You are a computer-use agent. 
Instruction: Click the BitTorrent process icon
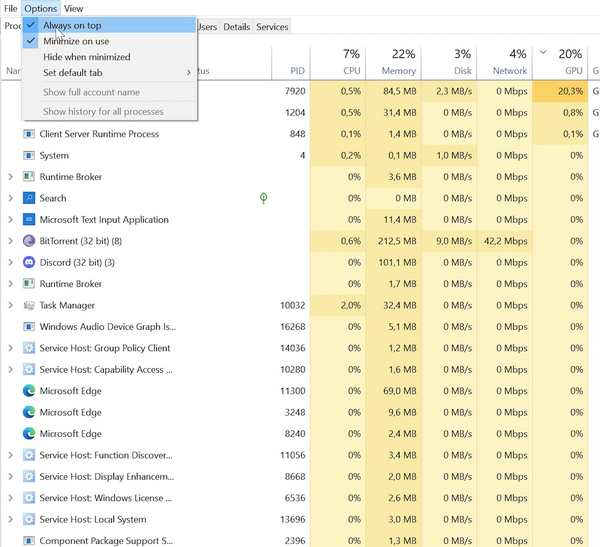[29, 241]
